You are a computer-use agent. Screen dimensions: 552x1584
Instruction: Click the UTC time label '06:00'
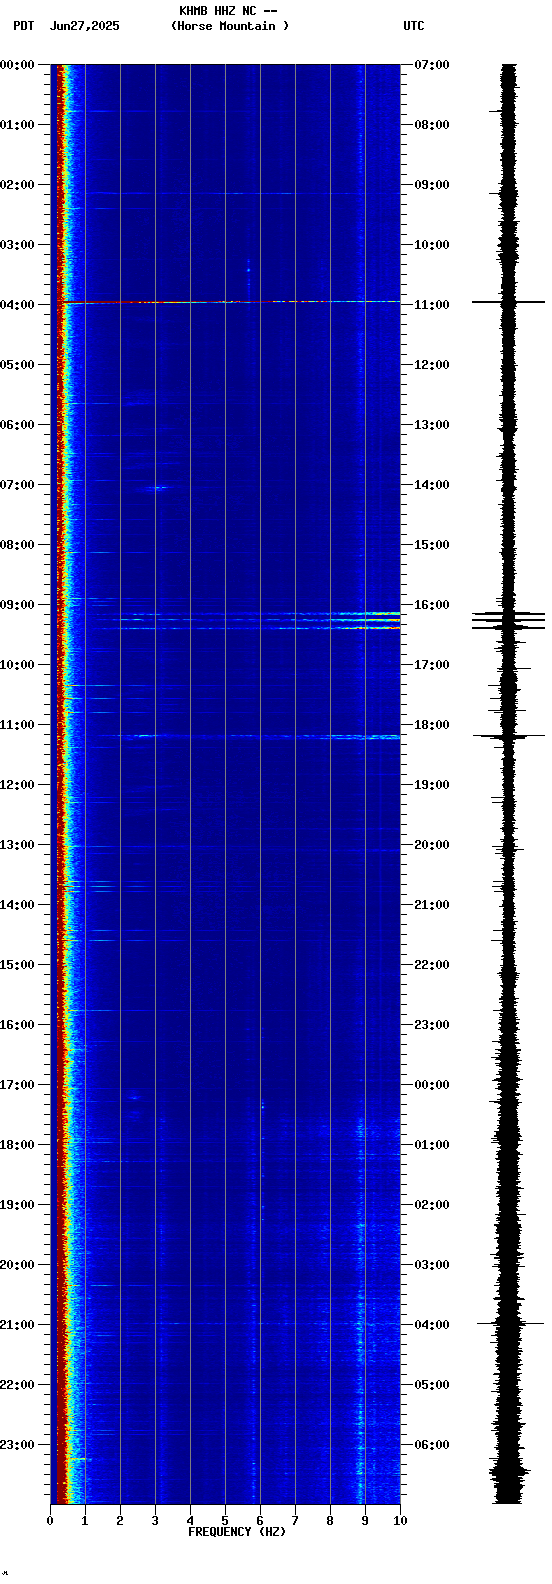click(x=432, y=1445)
